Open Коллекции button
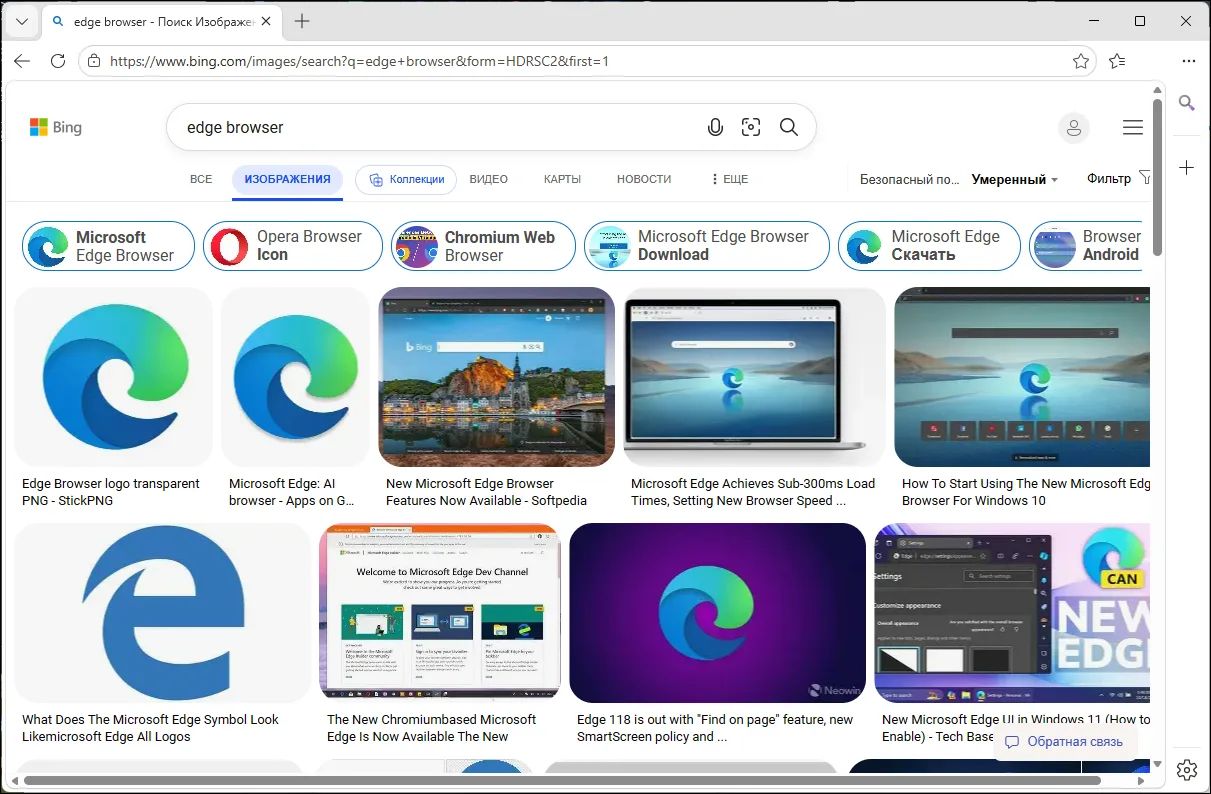Screen dimensions: 1211x794 coord(406,179)
